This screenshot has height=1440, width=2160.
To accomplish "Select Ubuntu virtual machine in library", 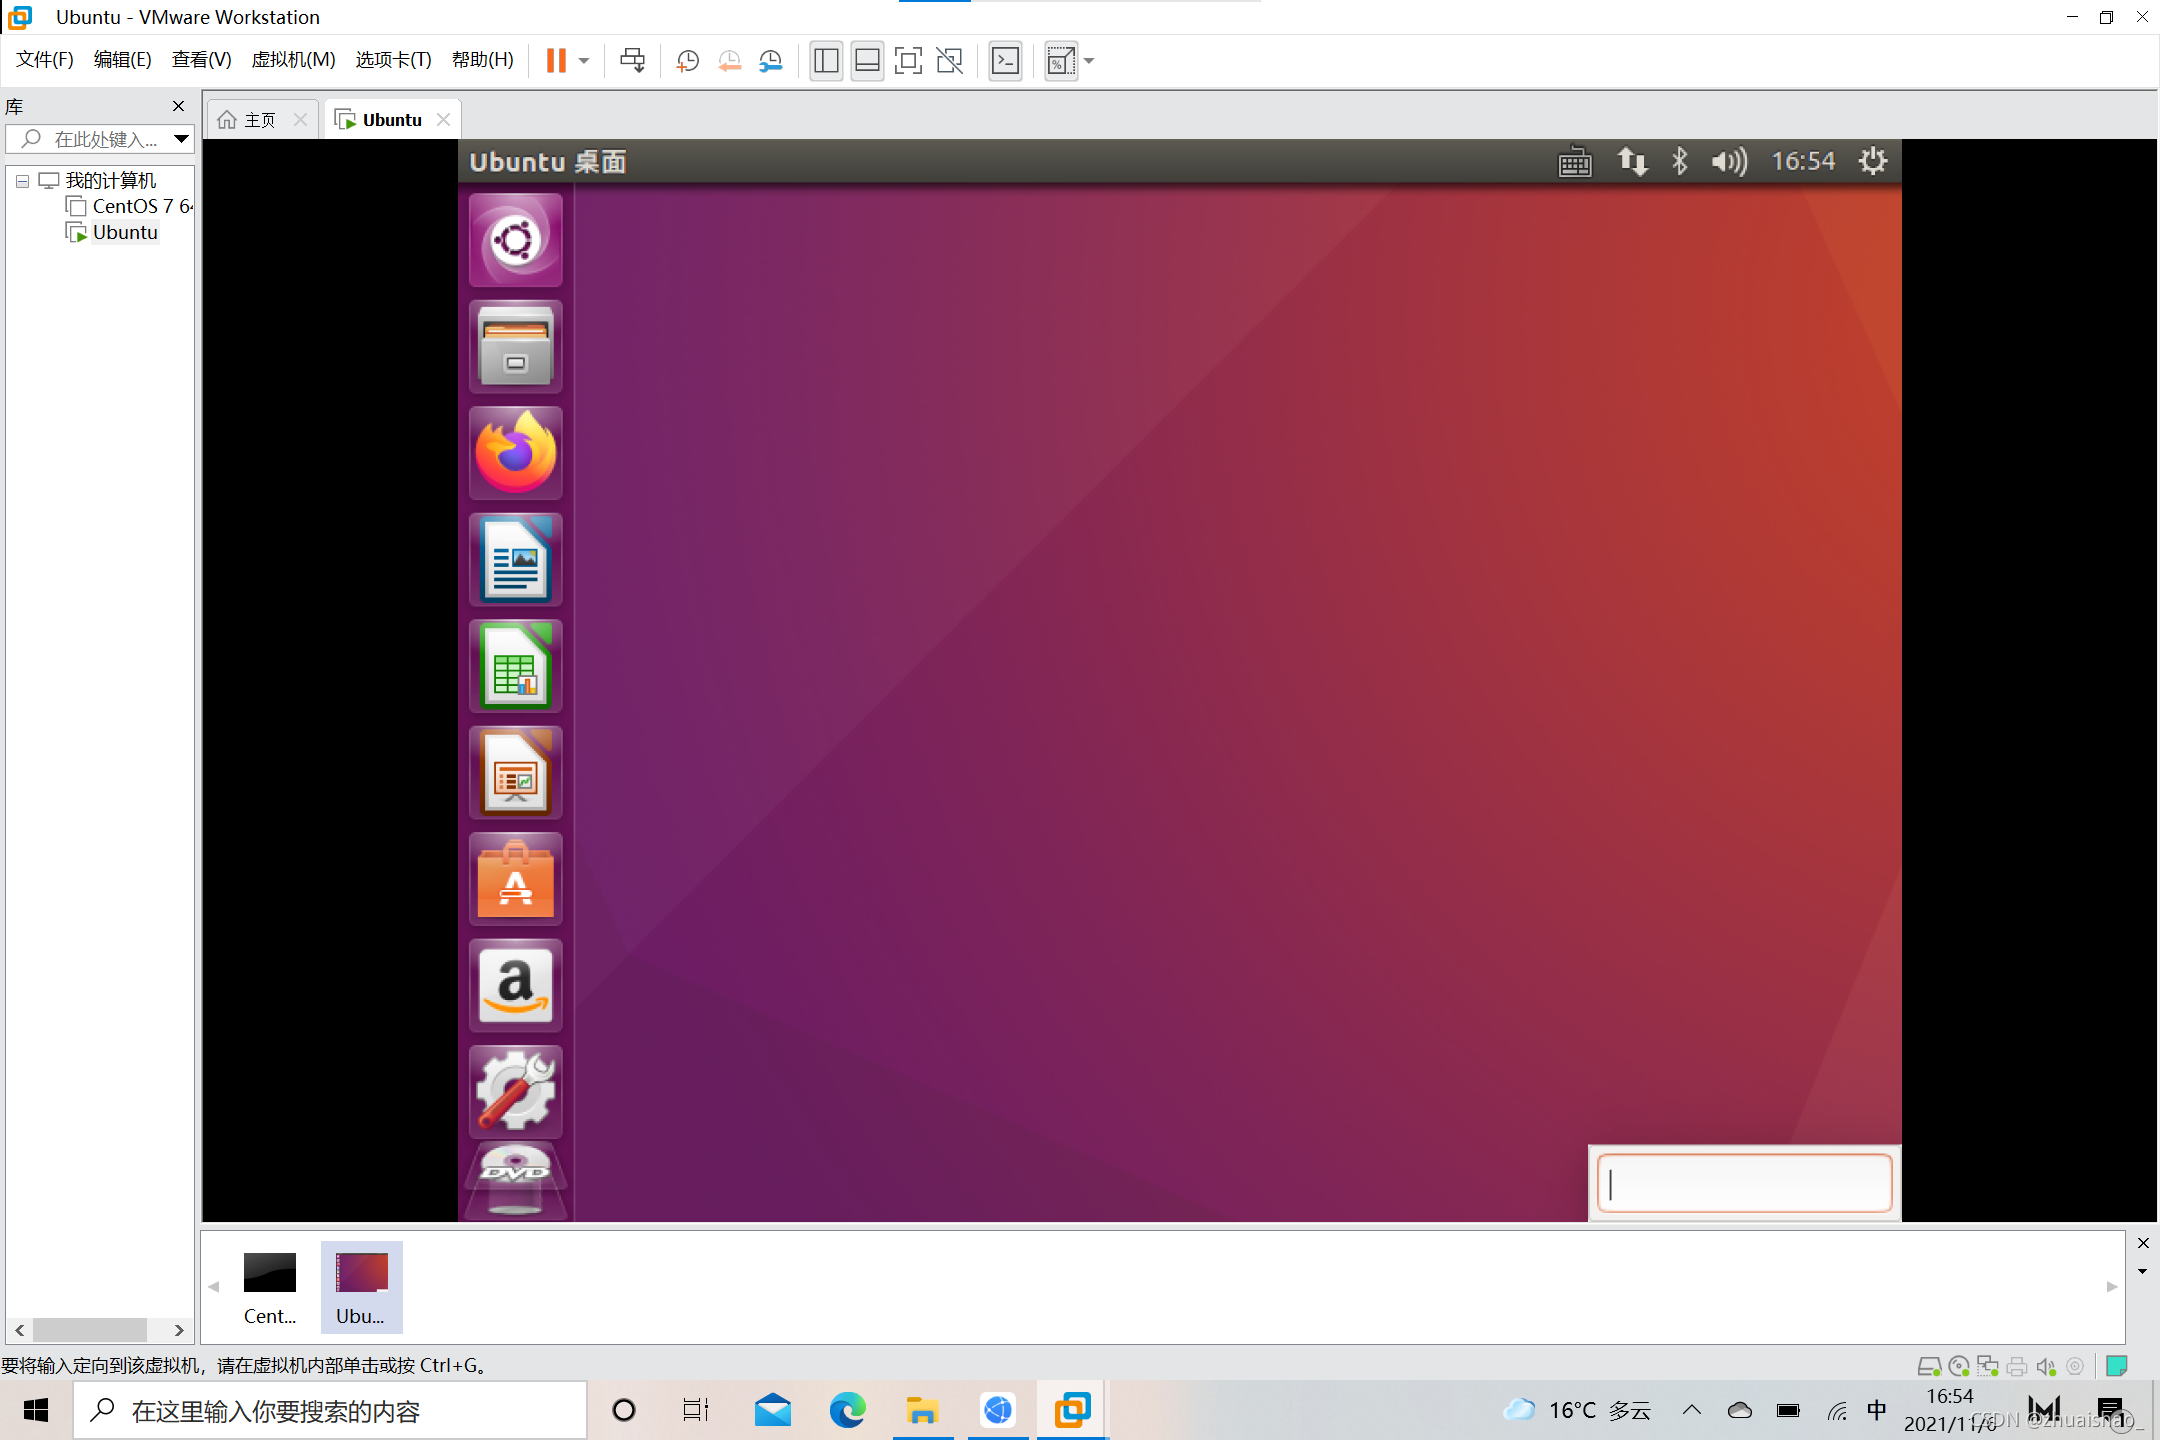I will (125, 231).
